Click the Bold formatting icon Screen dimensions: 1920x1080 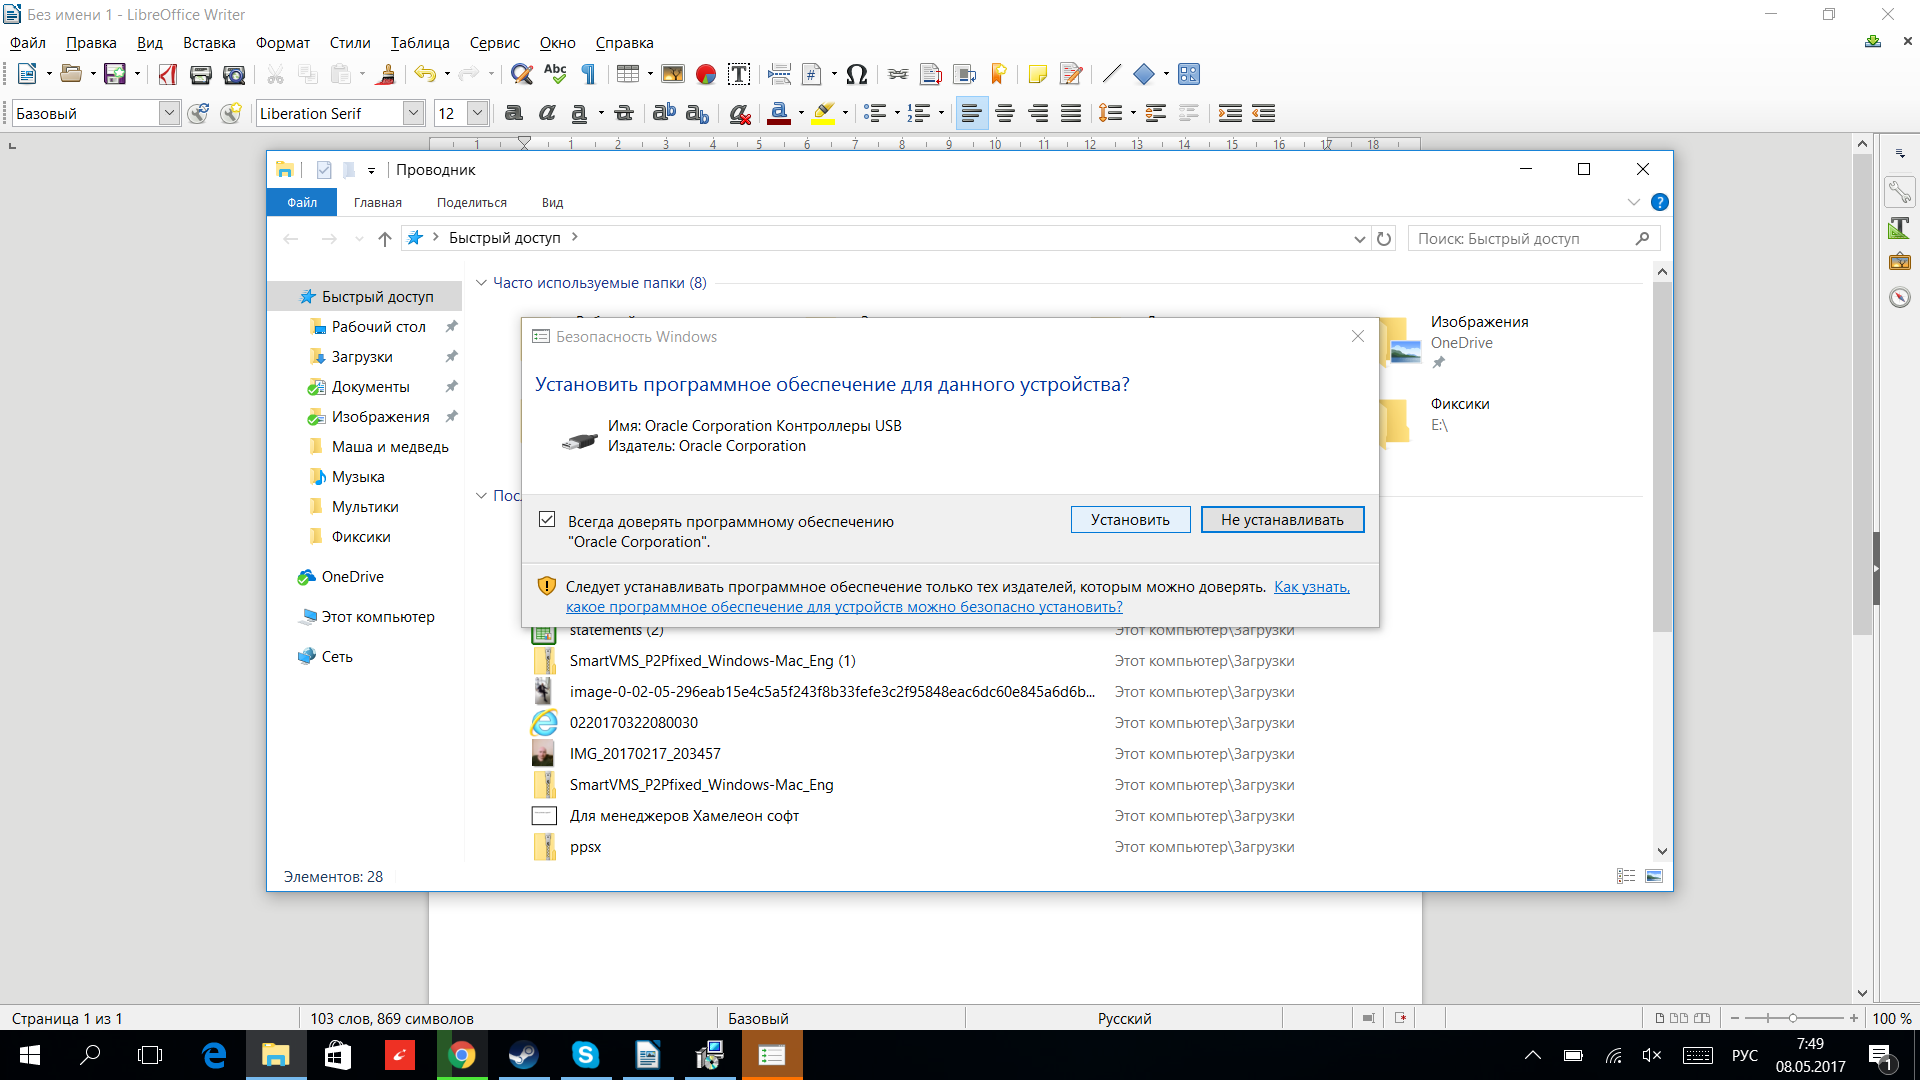514,113
